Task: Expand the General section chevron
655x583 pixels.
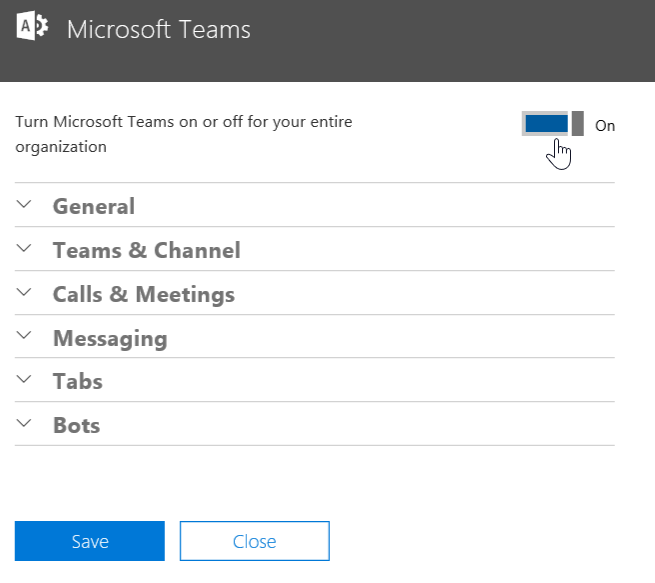Action: (x=25, y=205)
